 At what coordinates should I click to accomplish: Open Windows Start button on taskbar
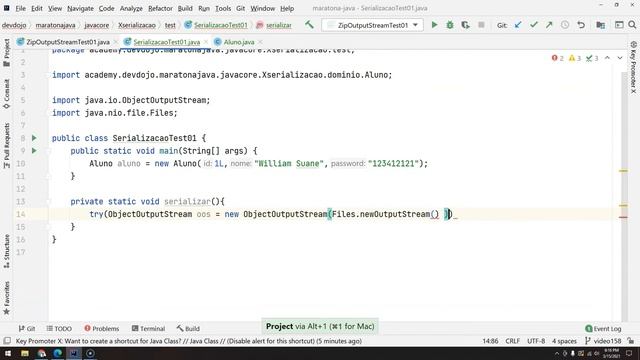pyautogui.click(x=8, y=353)
